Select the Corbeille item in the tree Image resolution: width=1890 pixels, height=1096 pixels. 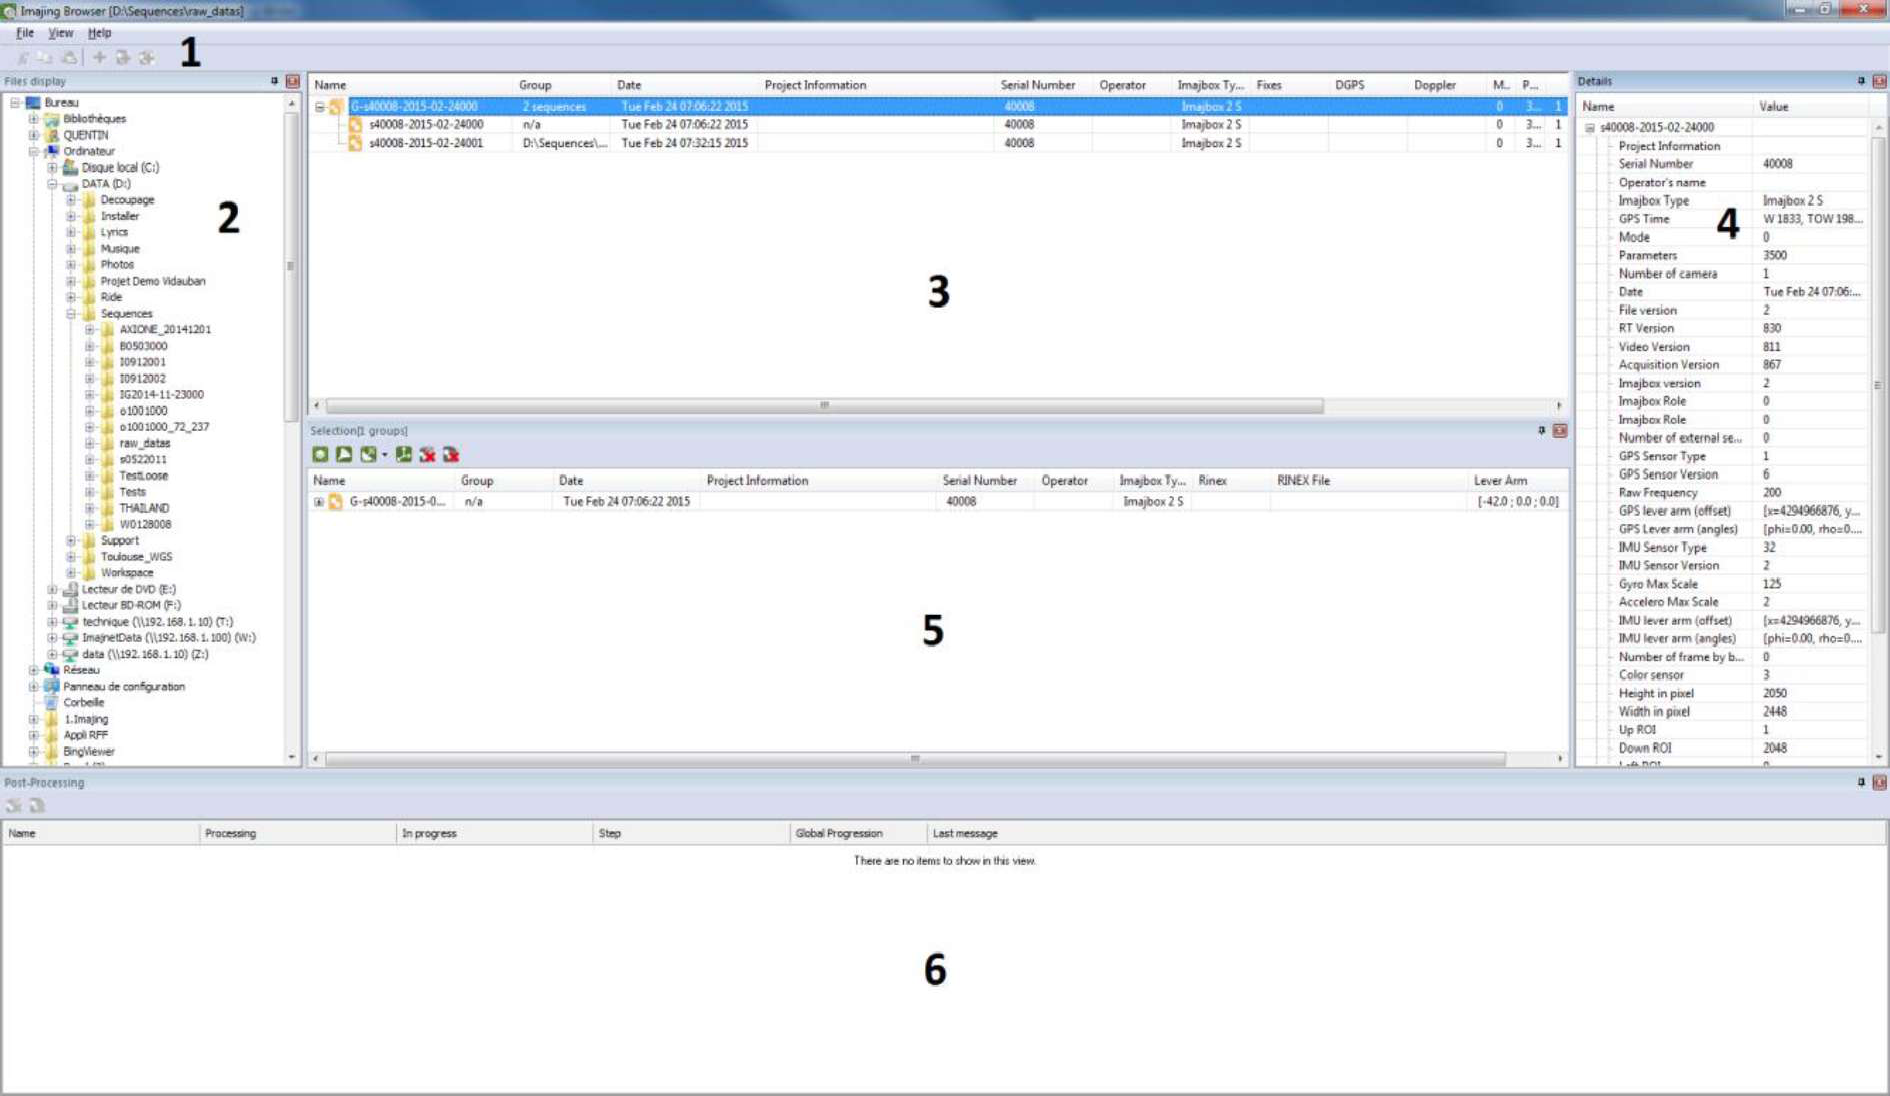84,703
